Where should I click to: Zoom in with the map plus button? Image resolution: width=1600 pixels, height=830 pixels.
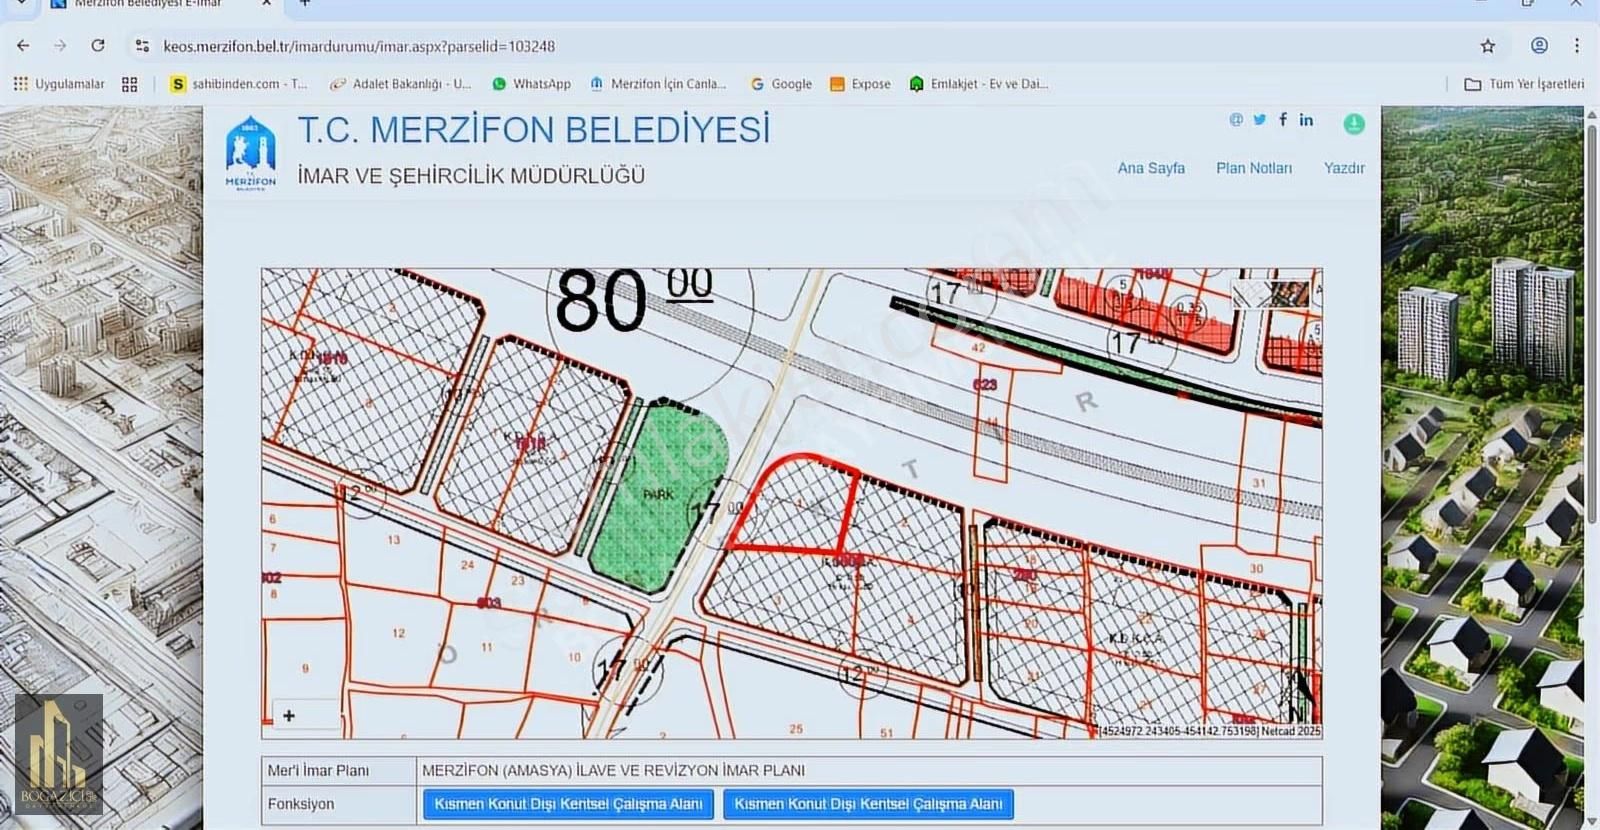click(x=289, y=715)
